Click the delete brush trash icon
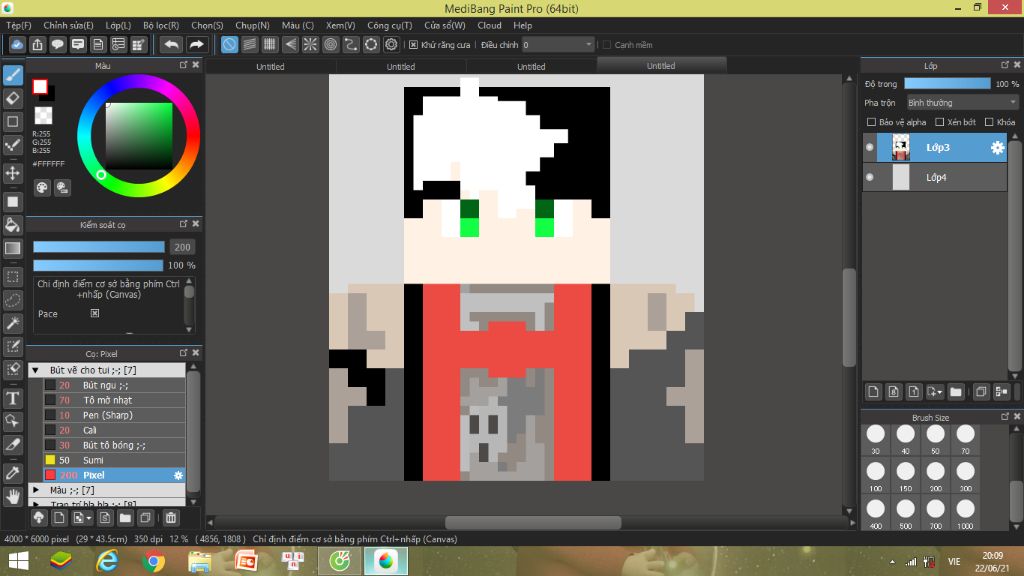This screenshot has height=576, width=1024. click(x=170, y=518)
